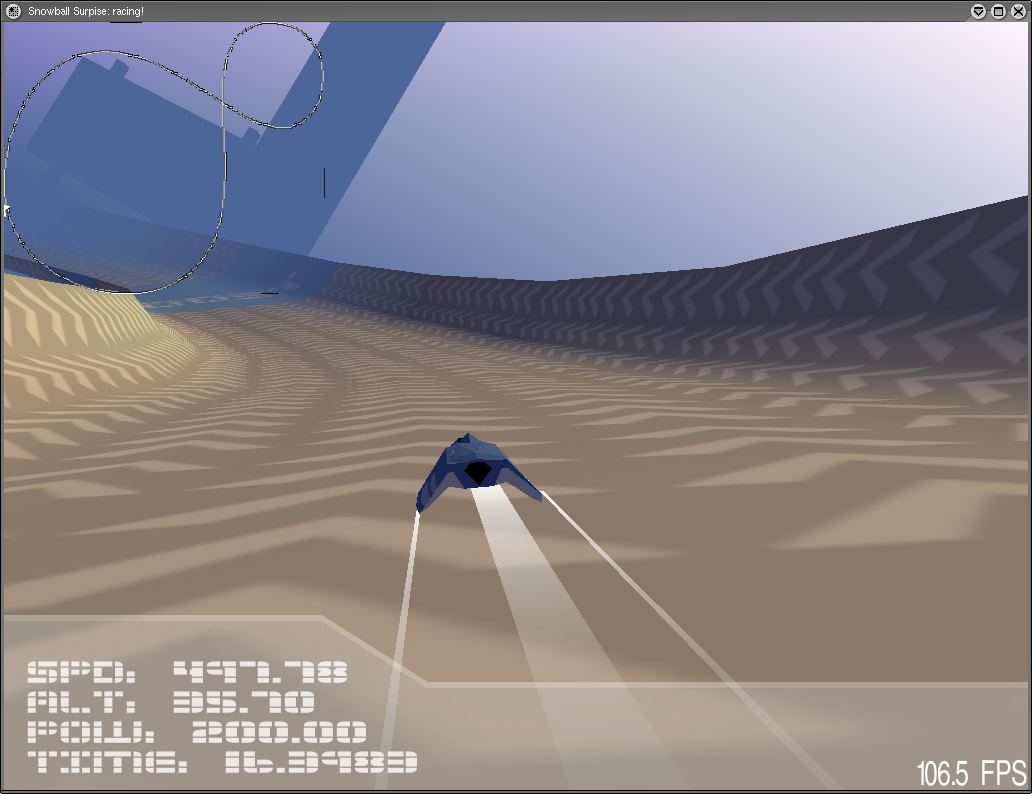Click the TIME lap timer readout
The width and height of the screenshot is (1032, 794).
[x=222, y=762]
